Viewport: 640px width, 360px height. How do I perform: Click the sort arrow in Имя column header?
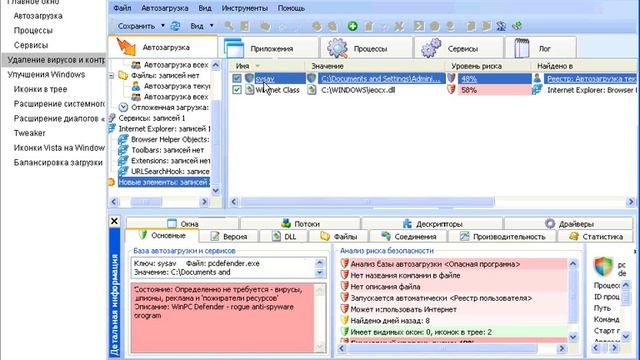click(x=258, y=66)
